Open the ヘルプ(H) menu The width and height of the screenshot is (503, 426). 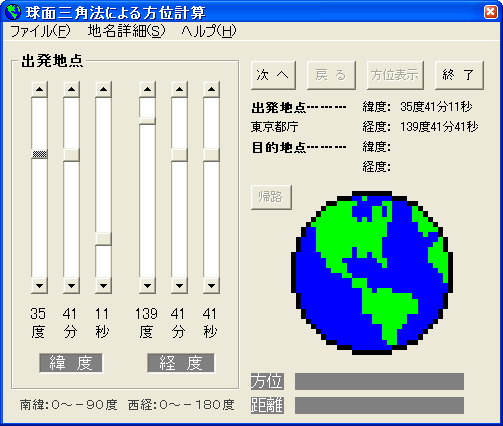click(209, 31)
